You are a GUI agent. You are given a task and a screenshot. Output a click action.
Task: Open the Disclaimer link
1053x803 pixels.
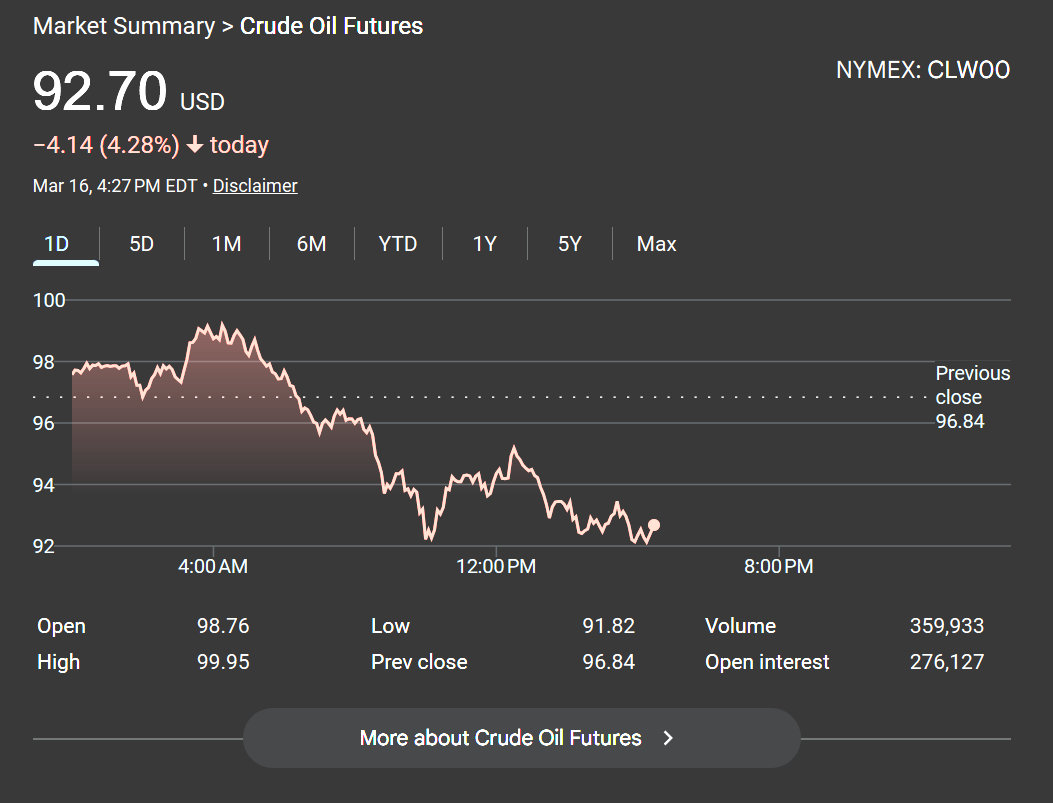point(255,186)
